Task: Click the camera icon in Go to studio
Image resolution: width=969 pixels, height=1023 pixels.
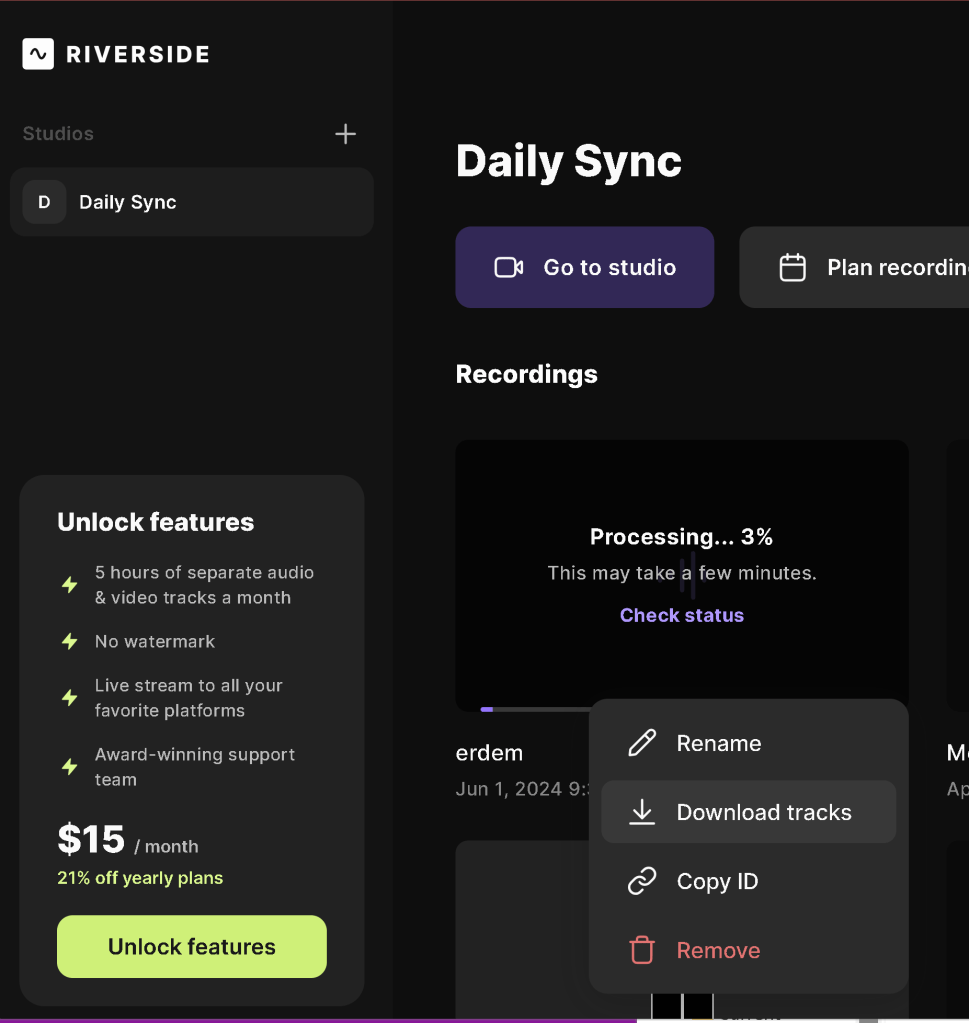Action: 509,267
